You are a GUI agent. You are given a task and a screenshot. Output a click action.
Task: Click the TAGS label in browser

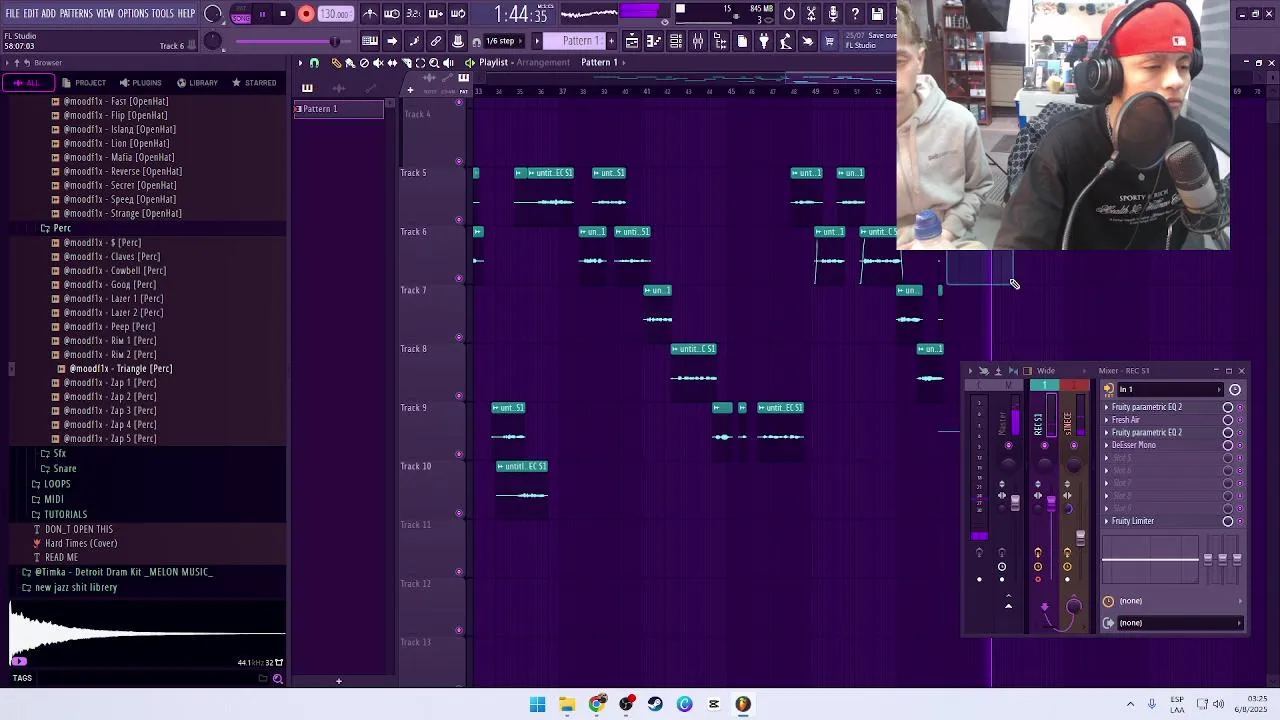click(22, 678)
